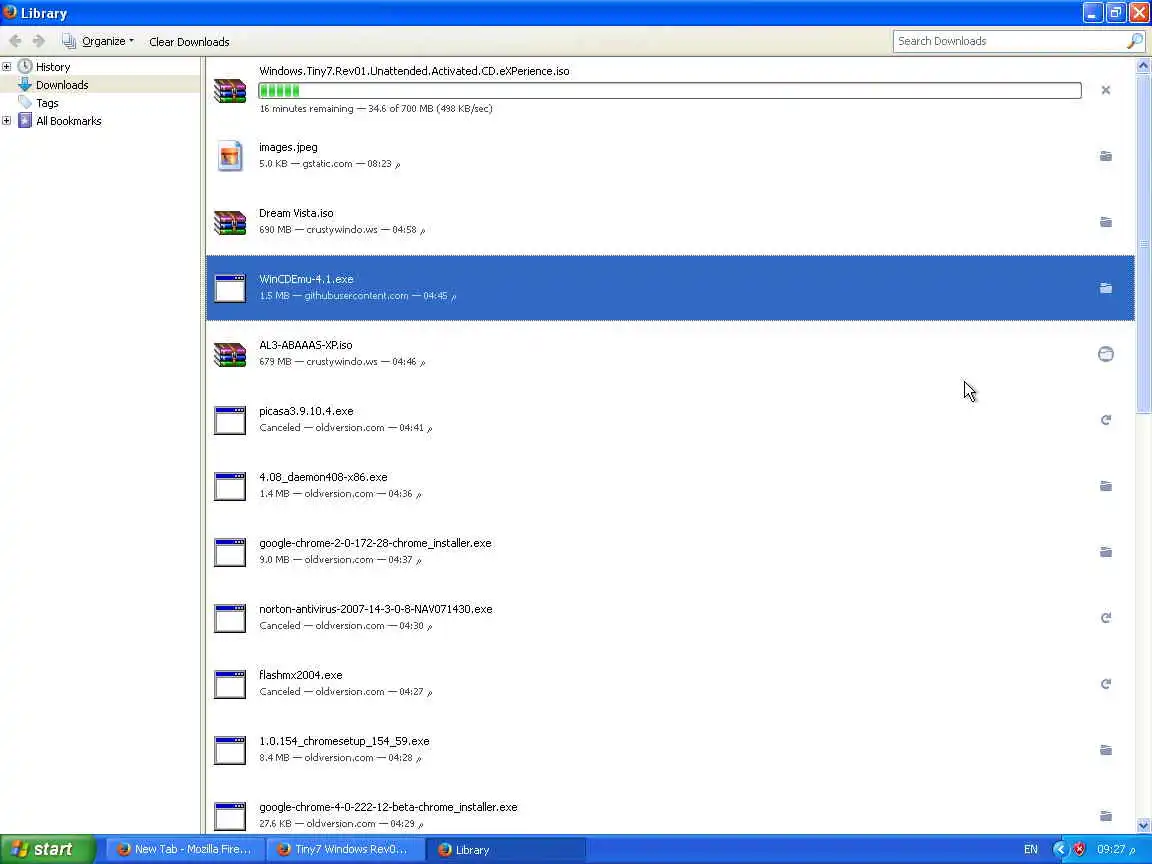Image resolution: width=1152 pixels, height=864 pixels.
Task: Select google-chrome-4-0-222-12-beta-chrome_installer.exe name
Action: 388,807
